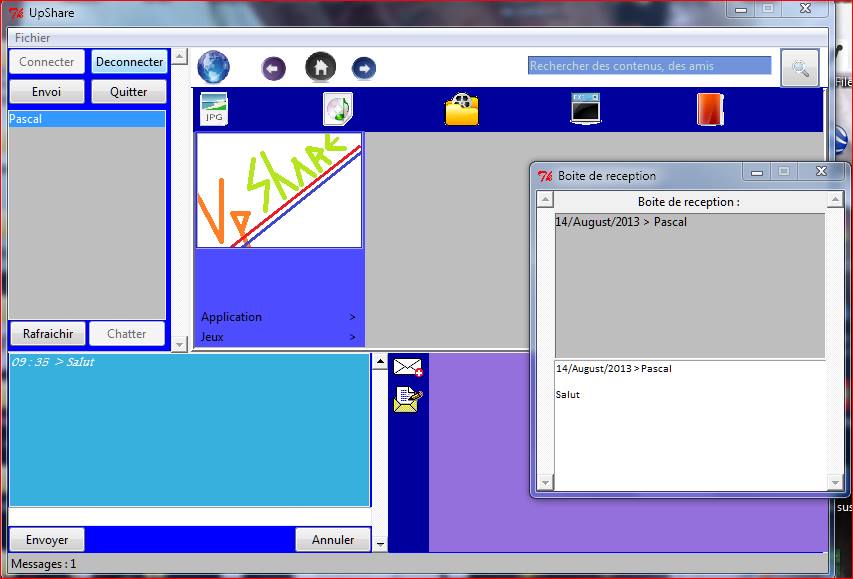Open the new mail envelope icon
The image size is (853, 579).
[x=408, y=367]
